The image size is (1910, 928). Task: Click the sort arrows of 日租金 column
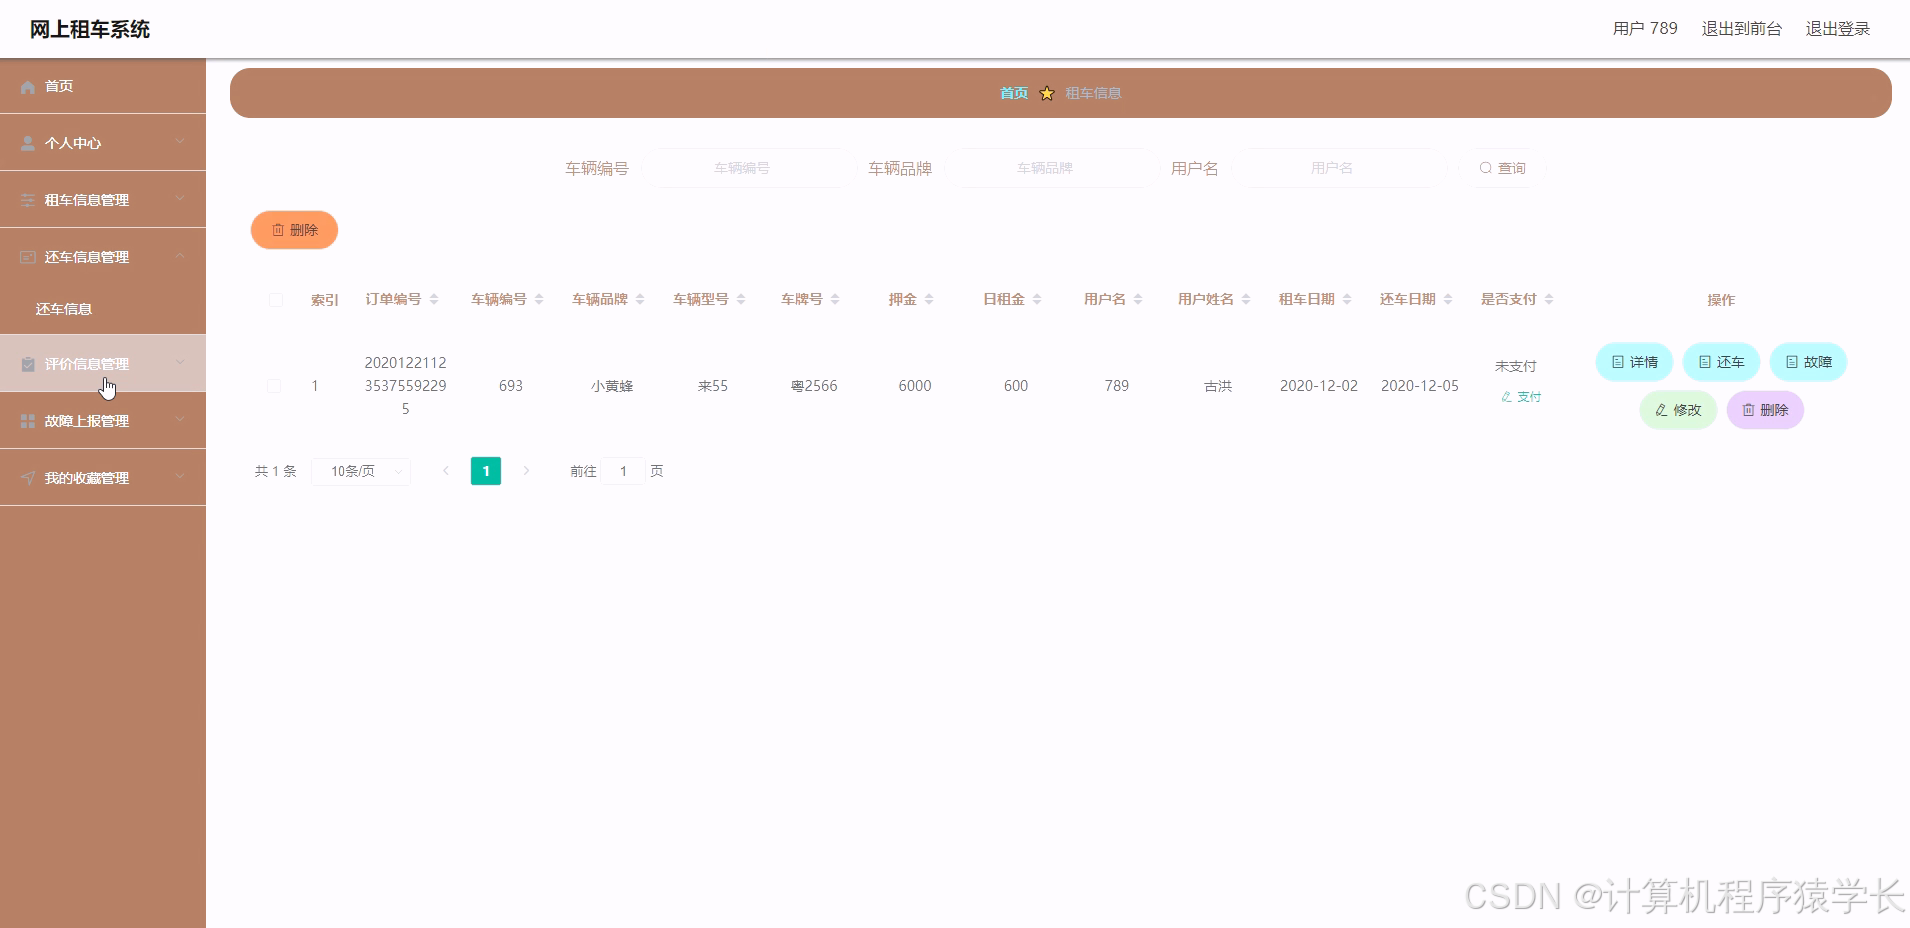coord(1037,299)
